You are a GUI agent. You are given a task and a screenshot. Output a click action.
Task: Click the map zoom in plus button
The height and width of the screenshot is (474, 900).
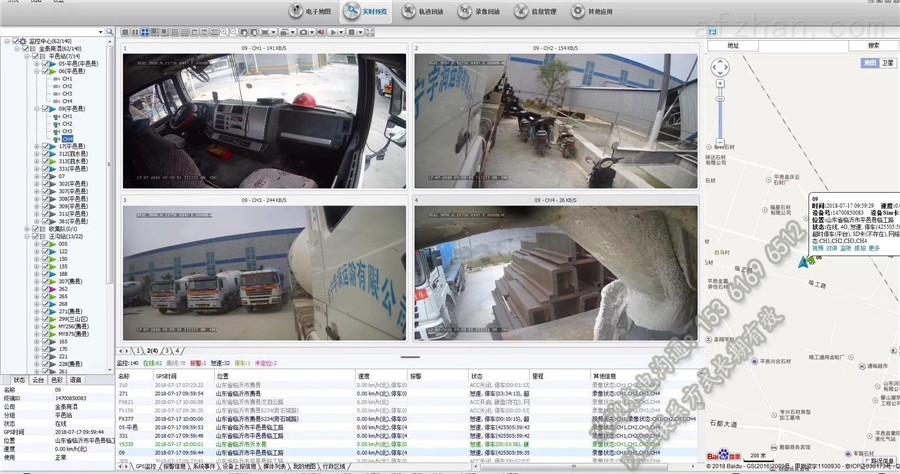point(720,84)
